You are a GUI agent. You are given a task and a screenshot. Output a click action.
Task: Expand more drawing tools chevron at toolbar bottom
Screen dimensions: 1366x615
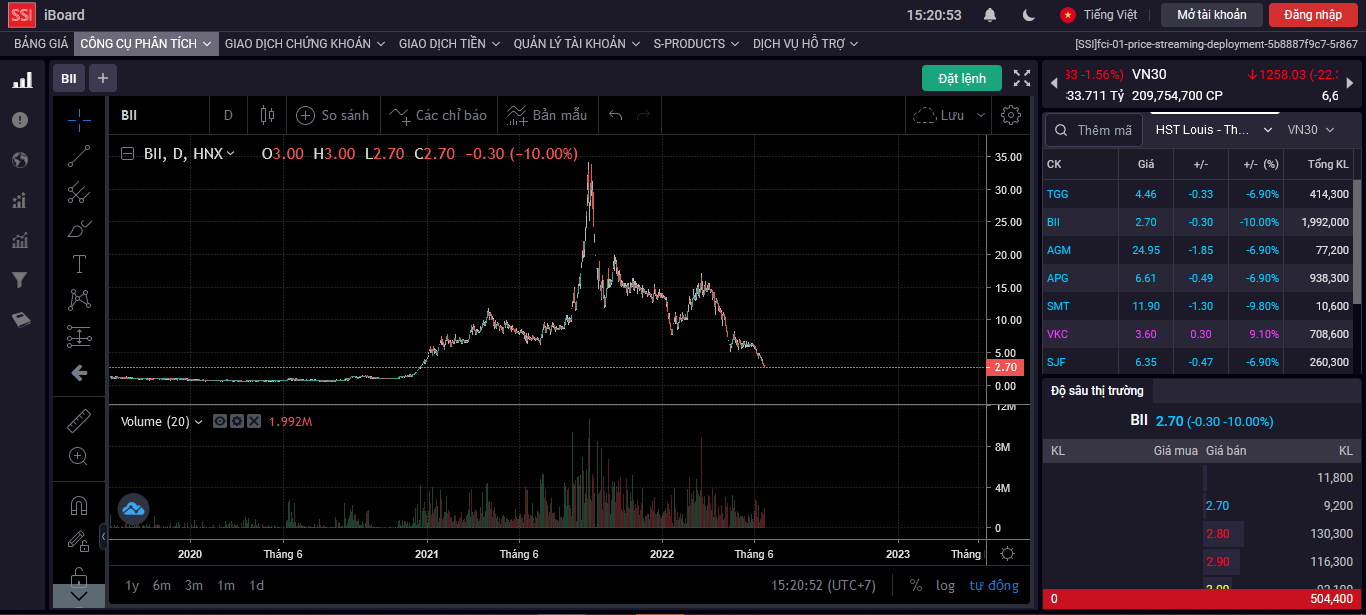point(79,595)
